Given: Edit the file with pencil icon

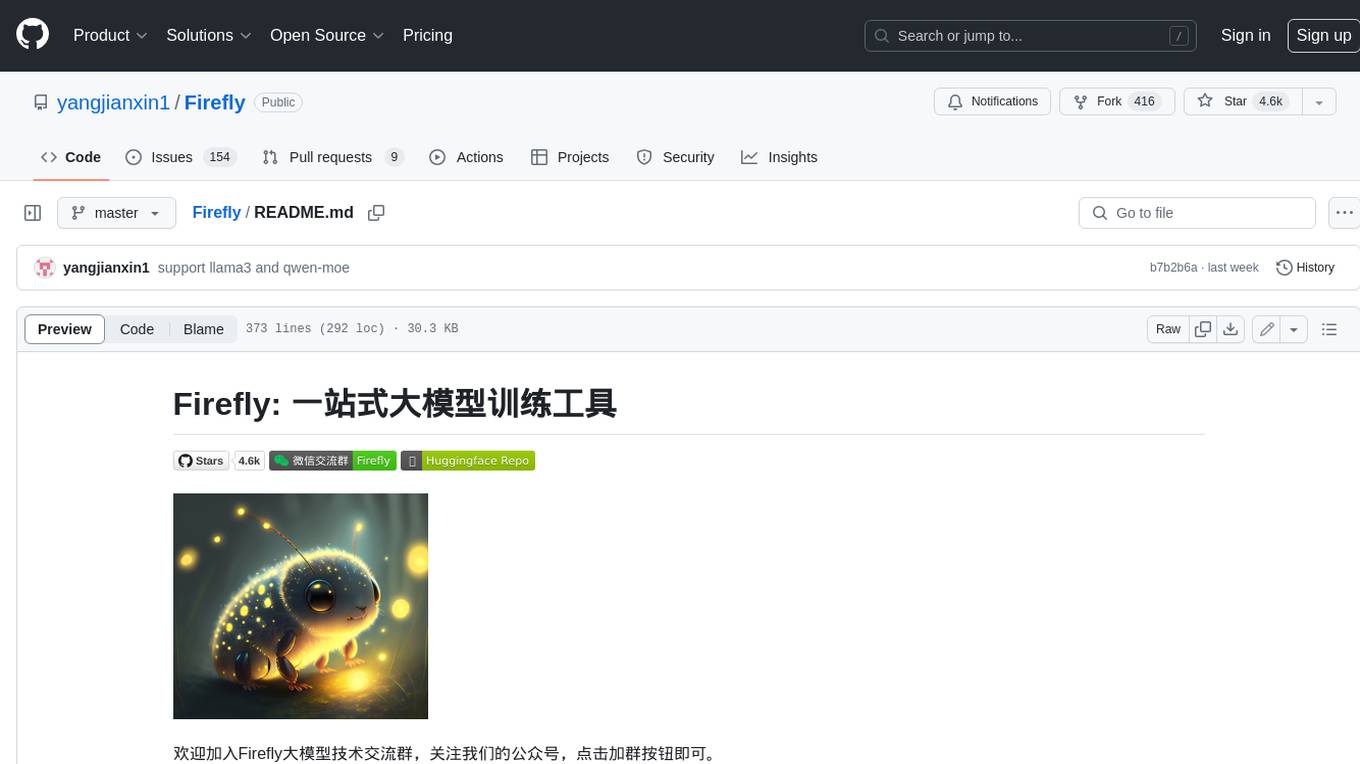Looking at the screenshot, I should point(1267,329).
